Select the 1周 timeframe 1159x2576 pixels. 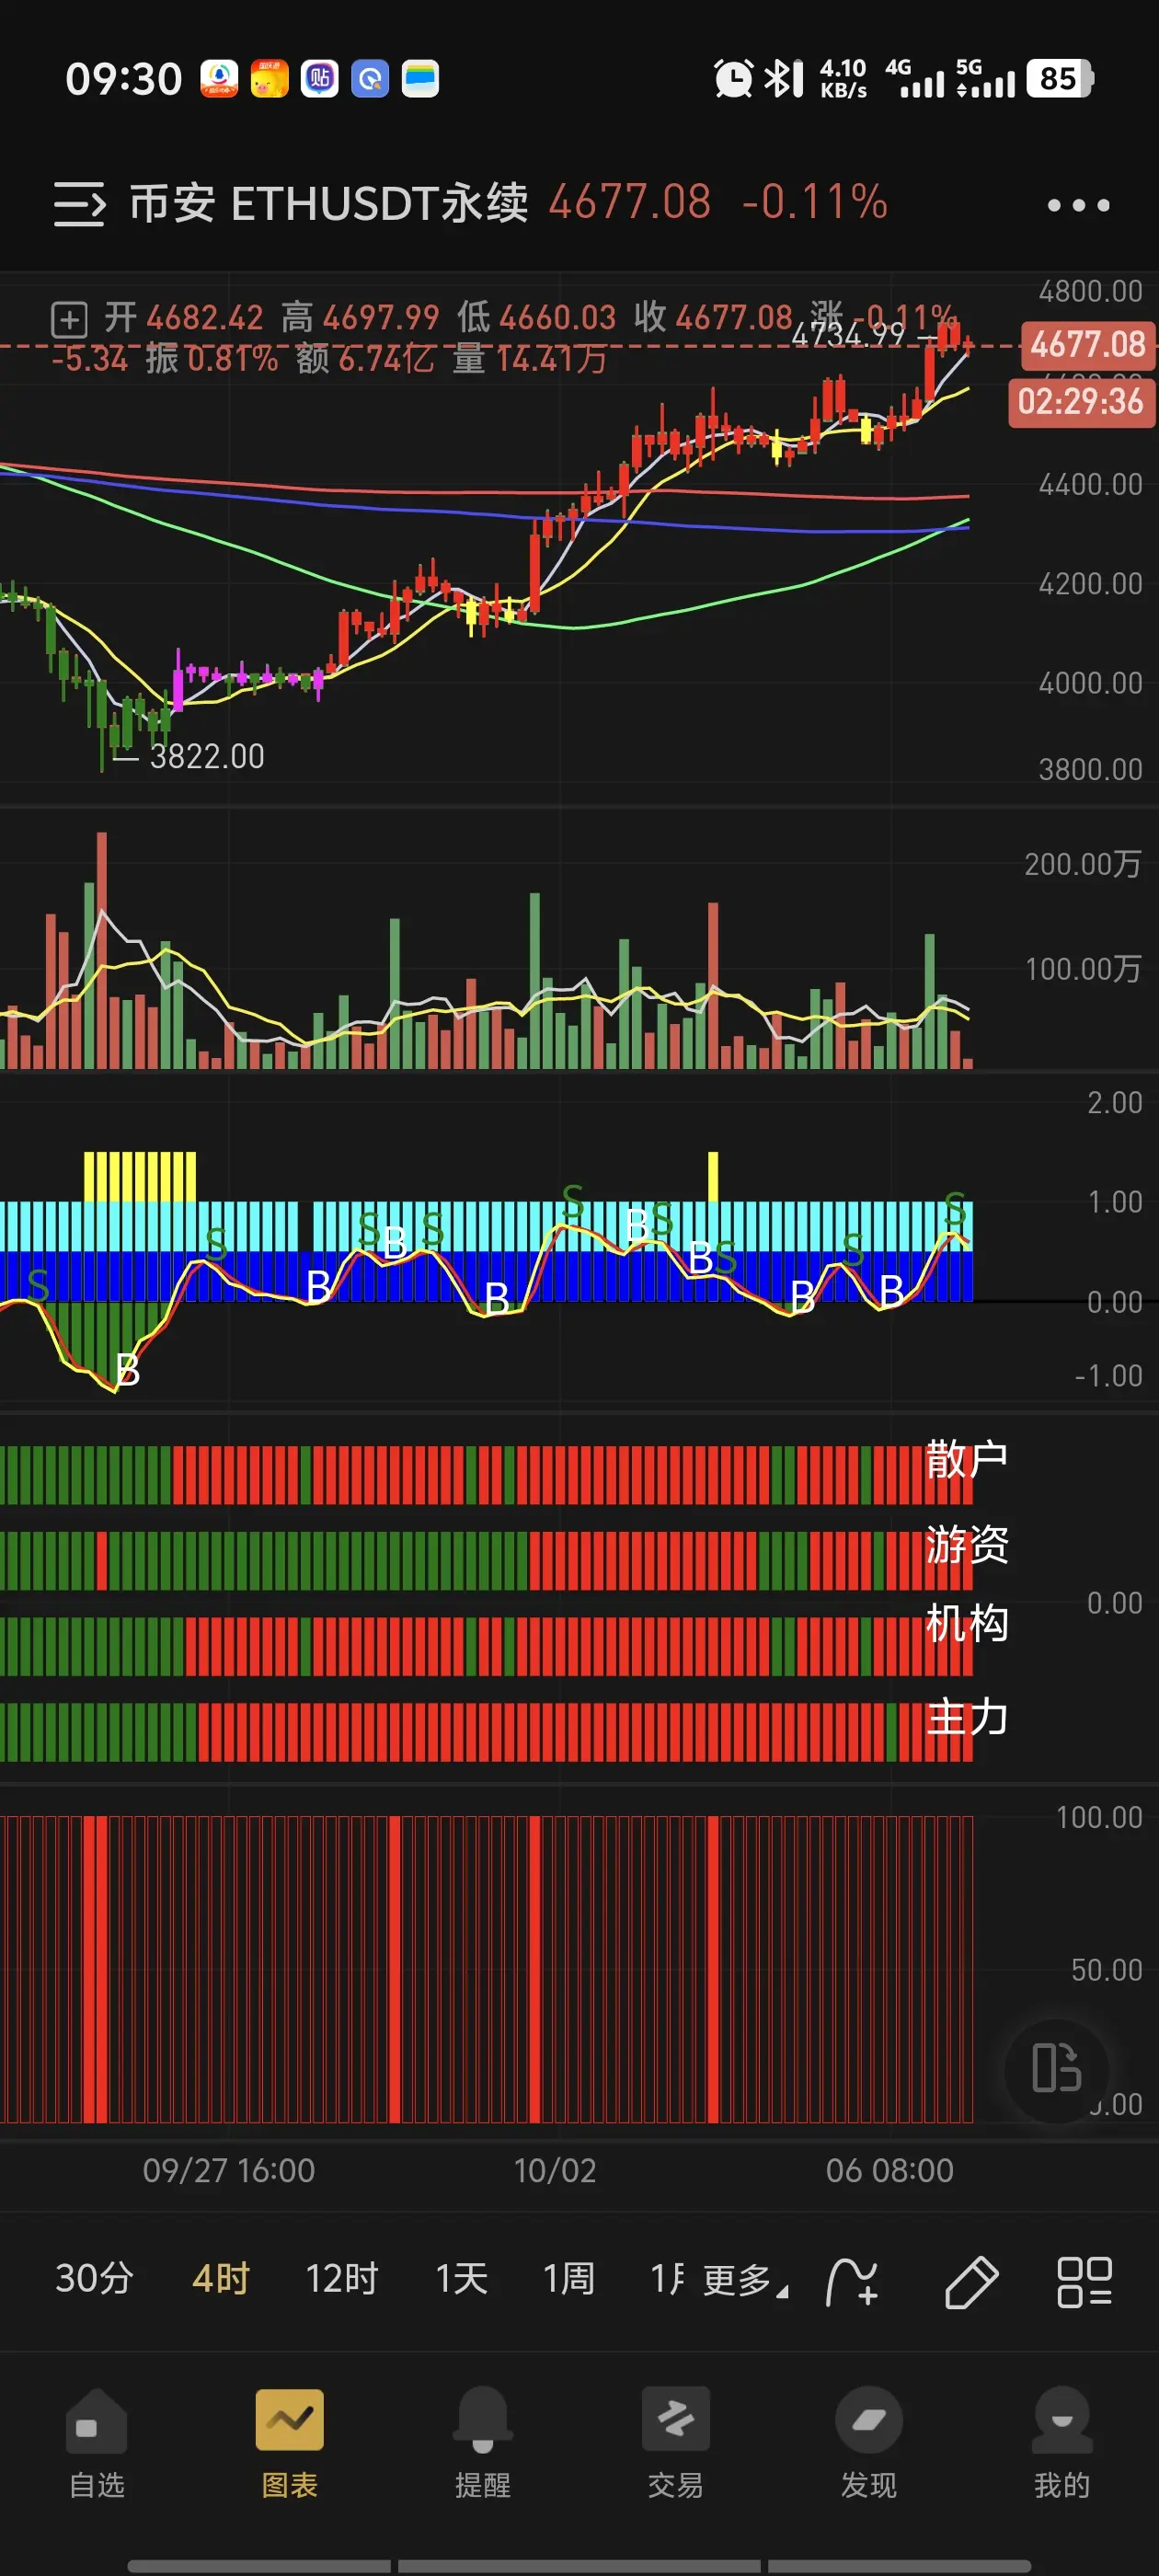pyautogui.click(x=569, y=2279)
